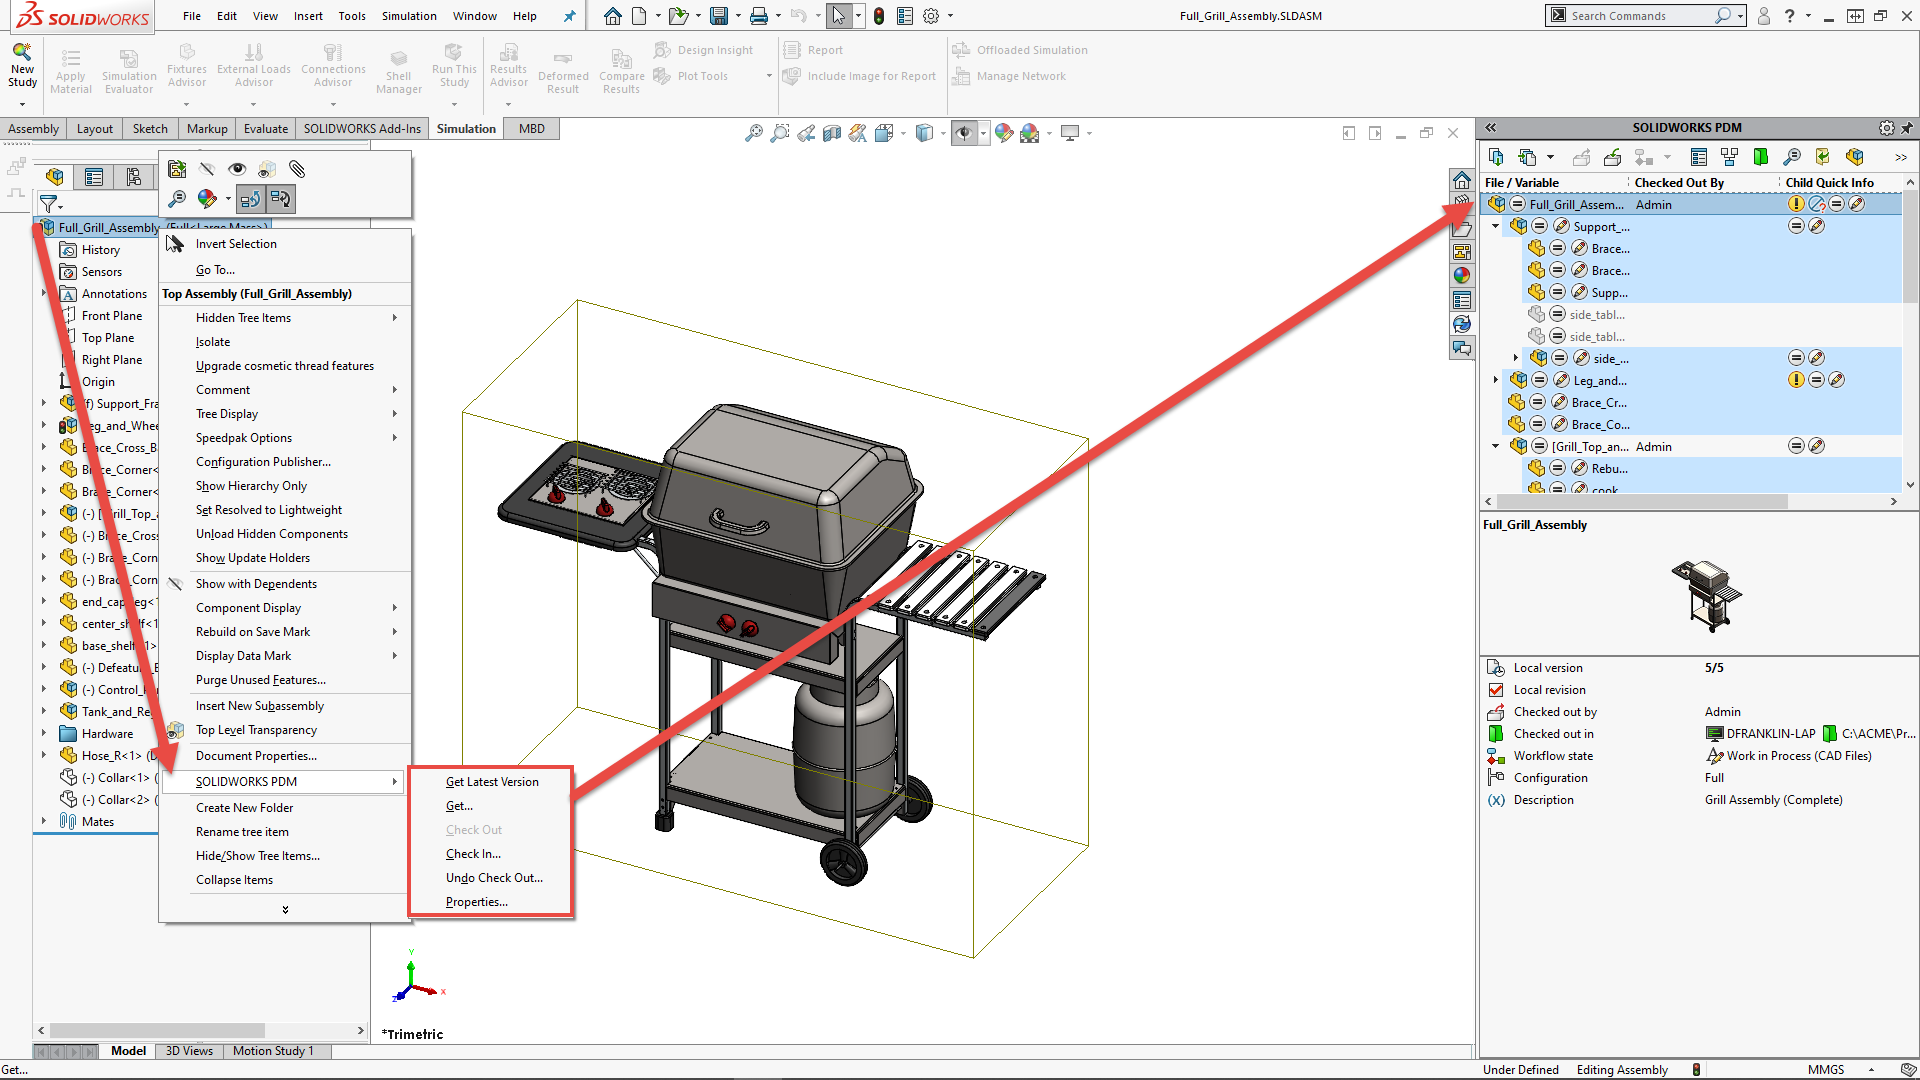The height and width of the screenshot is (1080, 1920).
Task: Toggle Show Component with the eye icon
Action: 237,169
